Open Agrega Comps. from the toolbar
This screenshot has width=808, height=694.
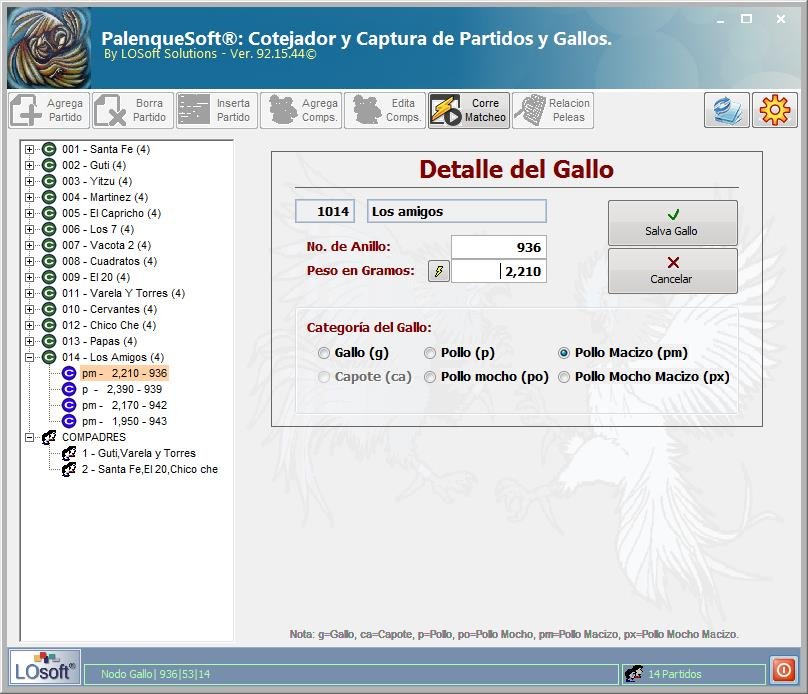(300, 110)
